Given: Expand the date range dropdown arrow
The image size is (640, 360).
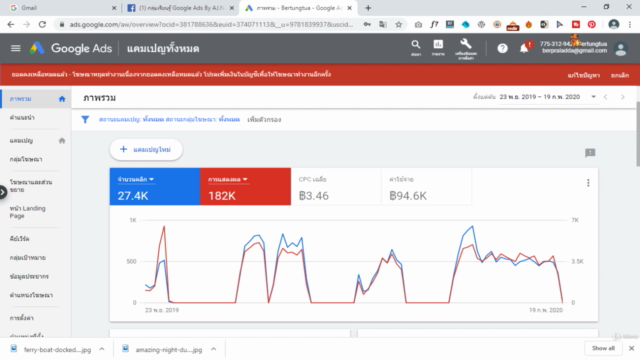Looking at the screenshot, I should (593, 97).
